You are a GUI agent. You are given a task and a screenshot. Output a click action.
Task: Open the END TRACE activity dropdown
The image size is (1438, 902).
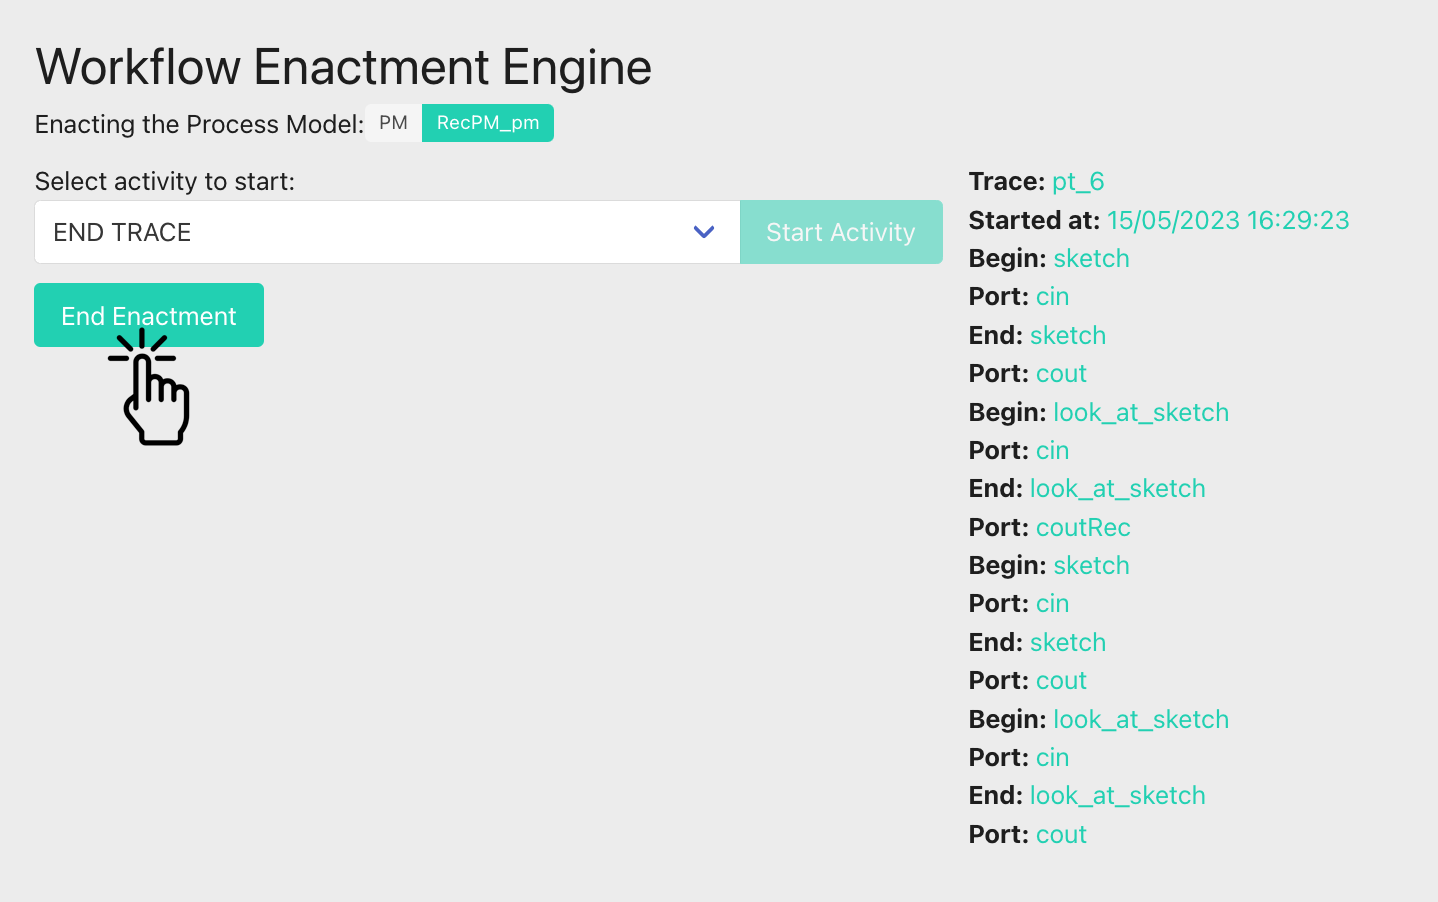pos(370,232)
